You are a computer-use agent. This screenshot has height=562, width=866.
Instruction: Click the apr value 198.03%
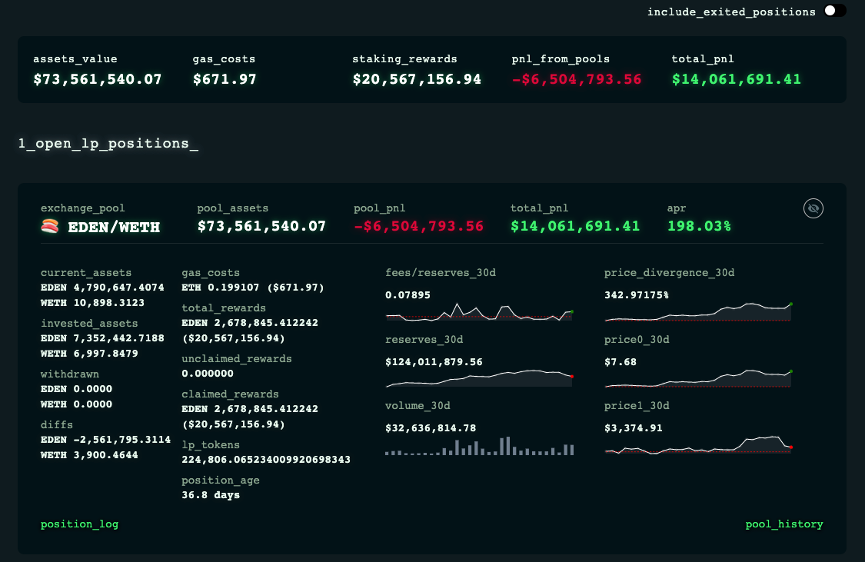tap(699, 226)
